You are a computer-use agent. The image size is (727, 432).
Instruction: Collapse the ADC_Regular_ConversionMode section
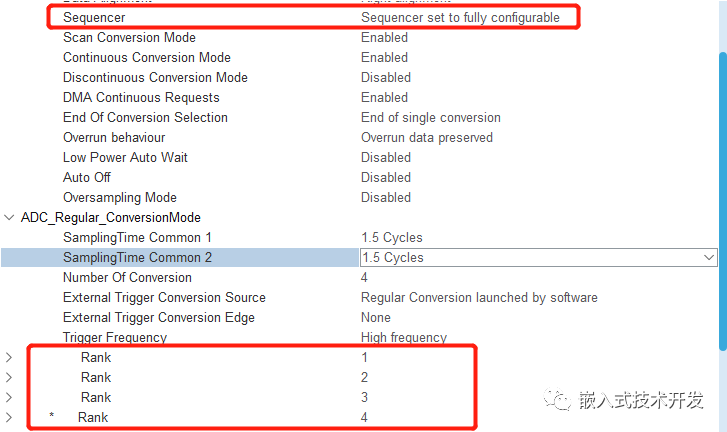9,217
